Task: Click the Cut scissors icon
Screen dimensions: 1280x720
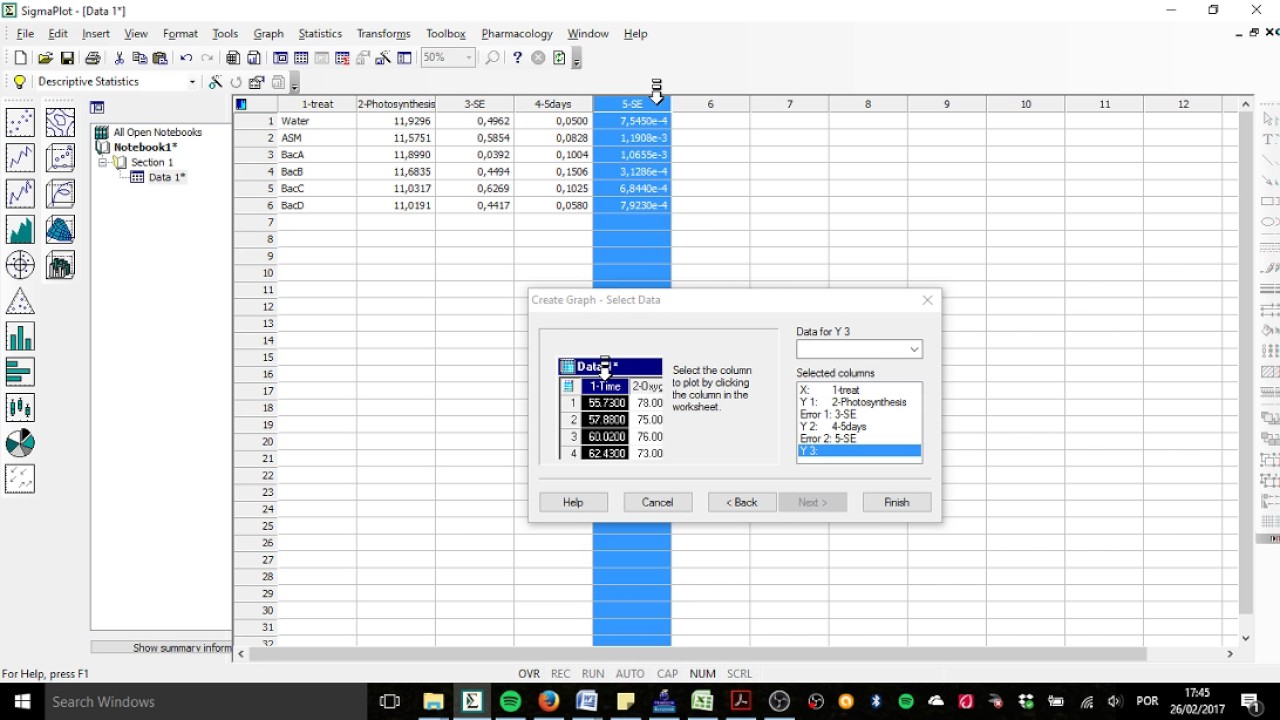Action: pos(119,58)
